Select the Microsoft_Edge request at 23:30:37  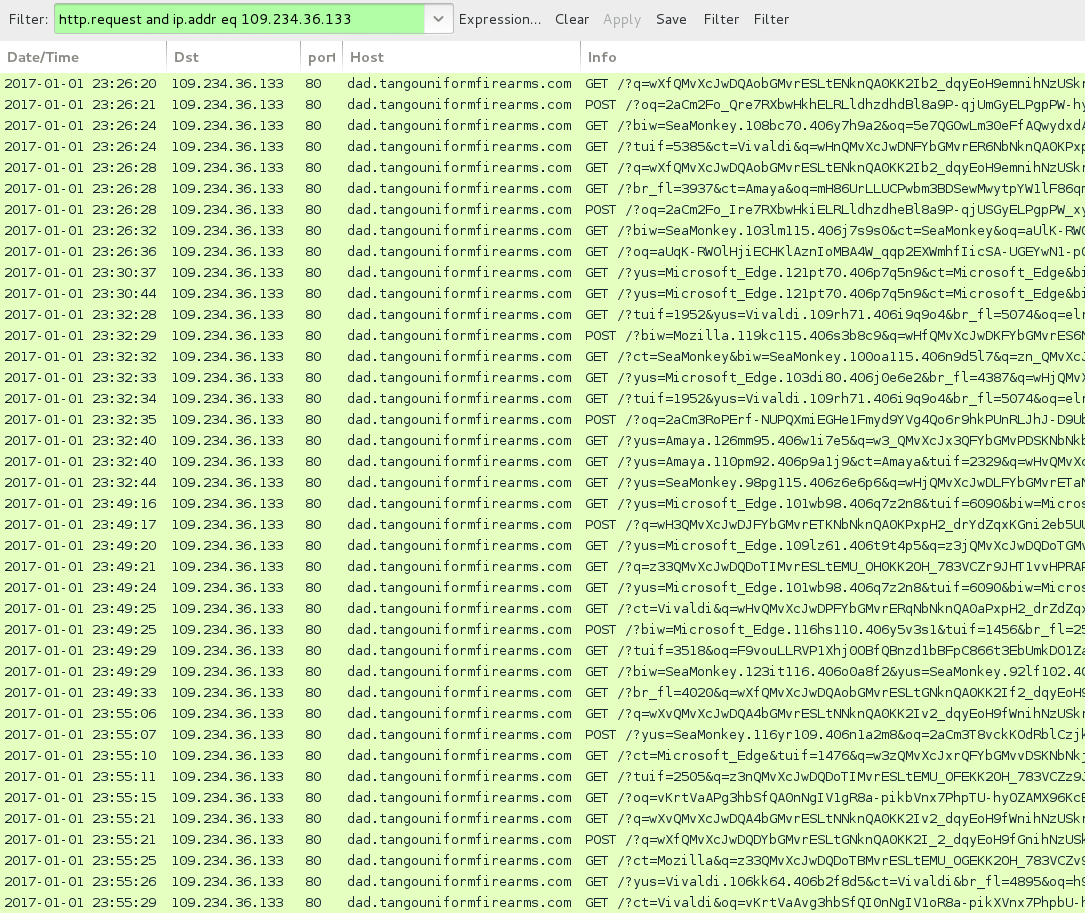tap(542, 273)
